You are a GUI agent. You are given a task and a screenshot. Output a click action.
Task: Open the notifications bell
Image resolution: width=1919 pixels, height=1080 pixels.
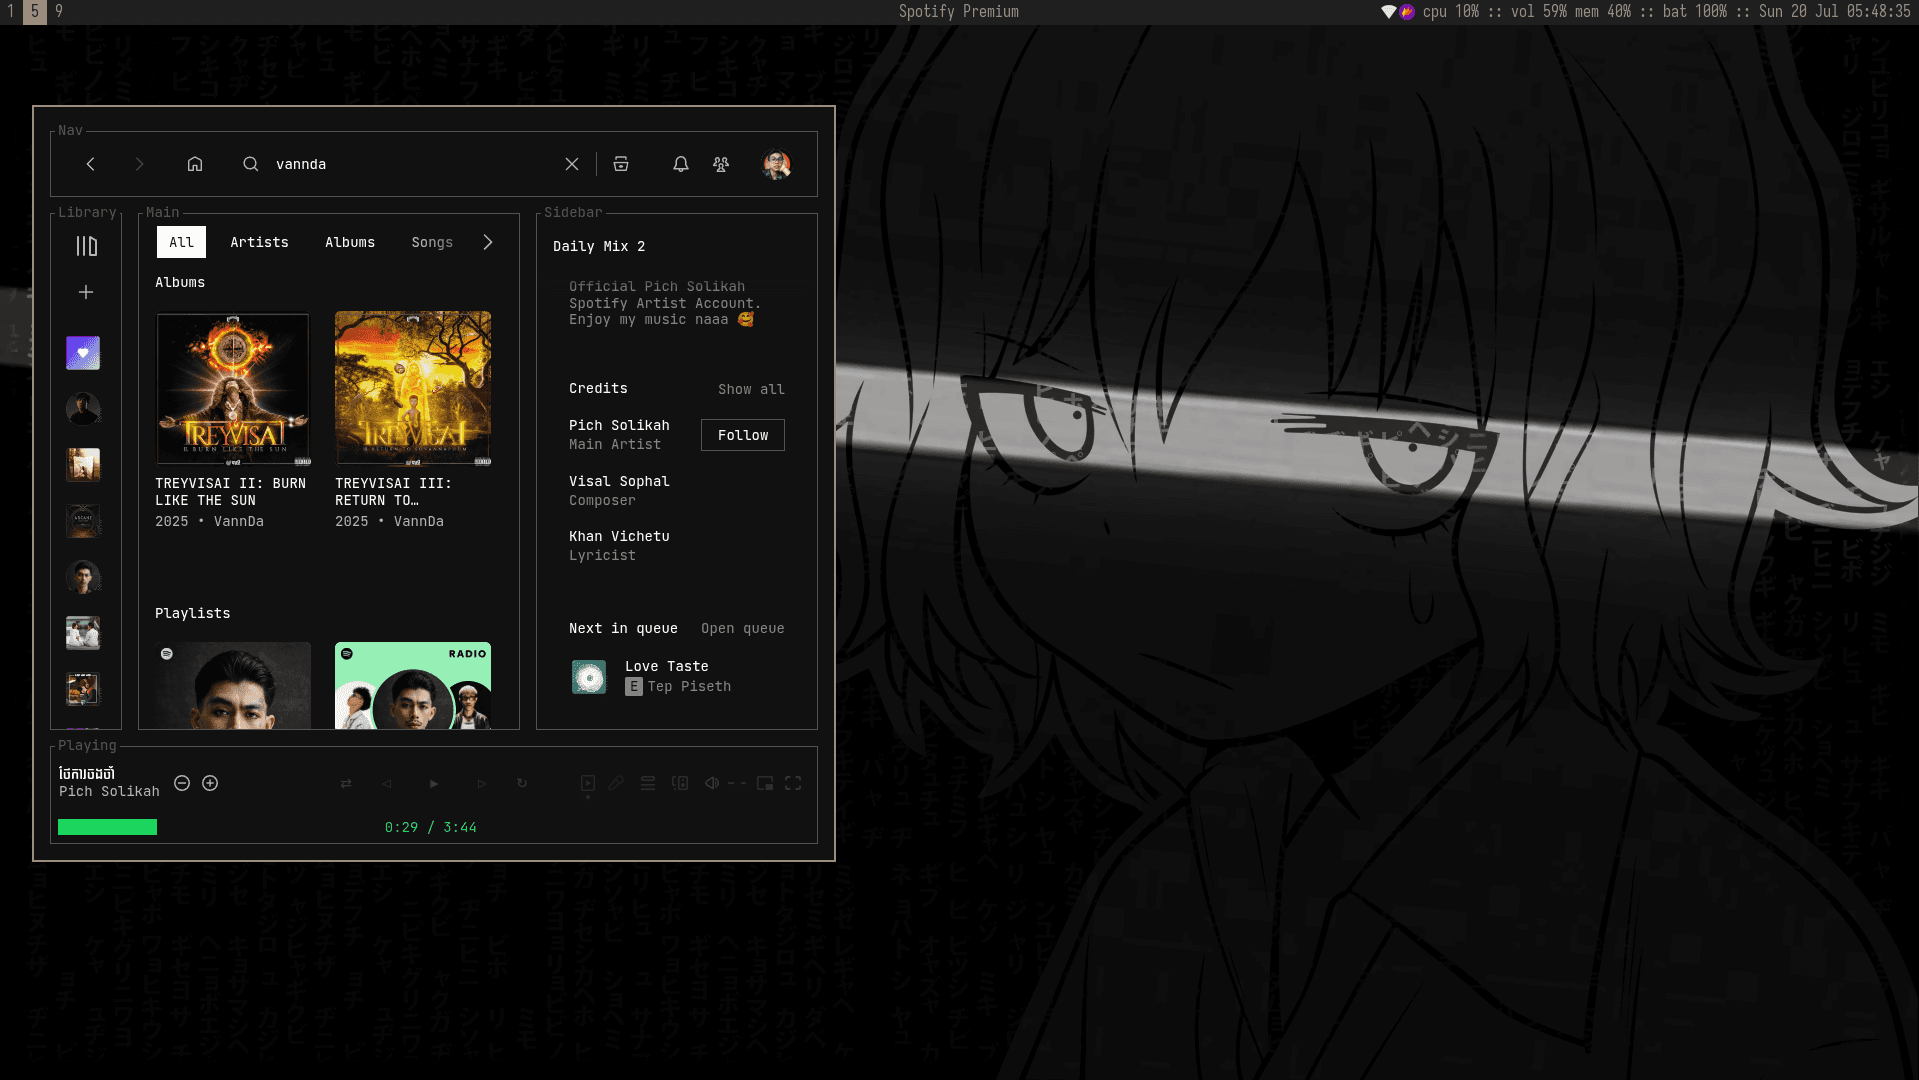[x=680, y=164]
